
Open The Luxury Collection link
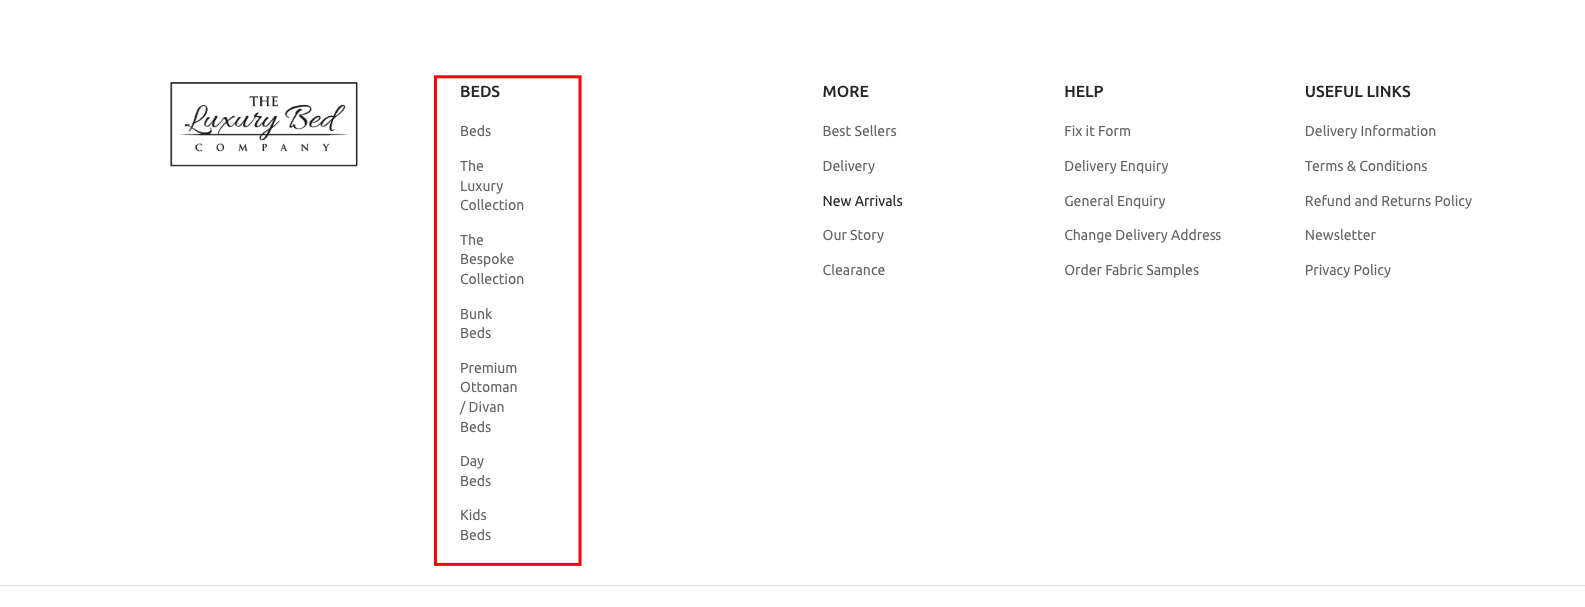(x=492, y=186)
